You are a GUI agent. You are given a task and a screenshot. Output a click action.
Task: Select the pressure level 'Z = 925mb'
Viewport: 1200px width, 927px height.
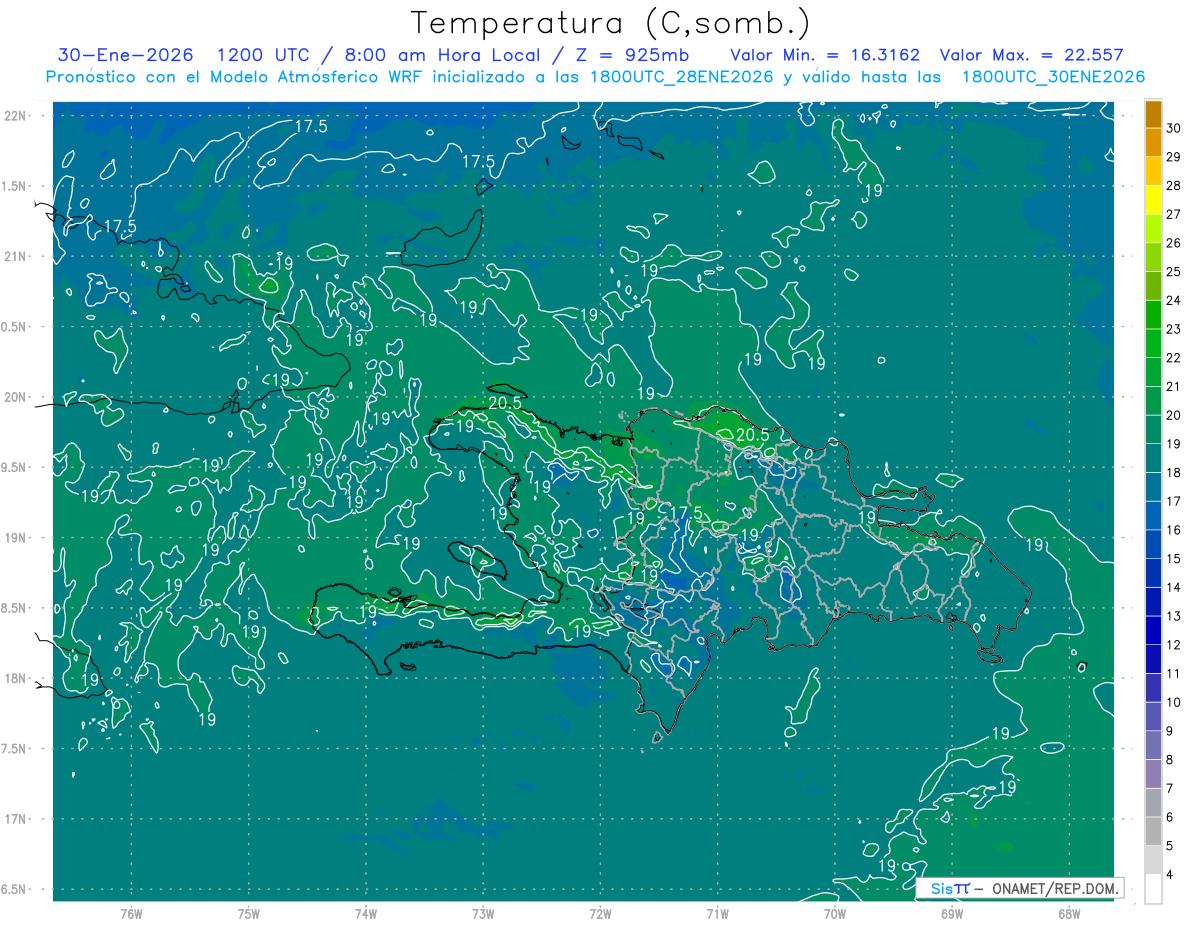(x=631, y=55)
